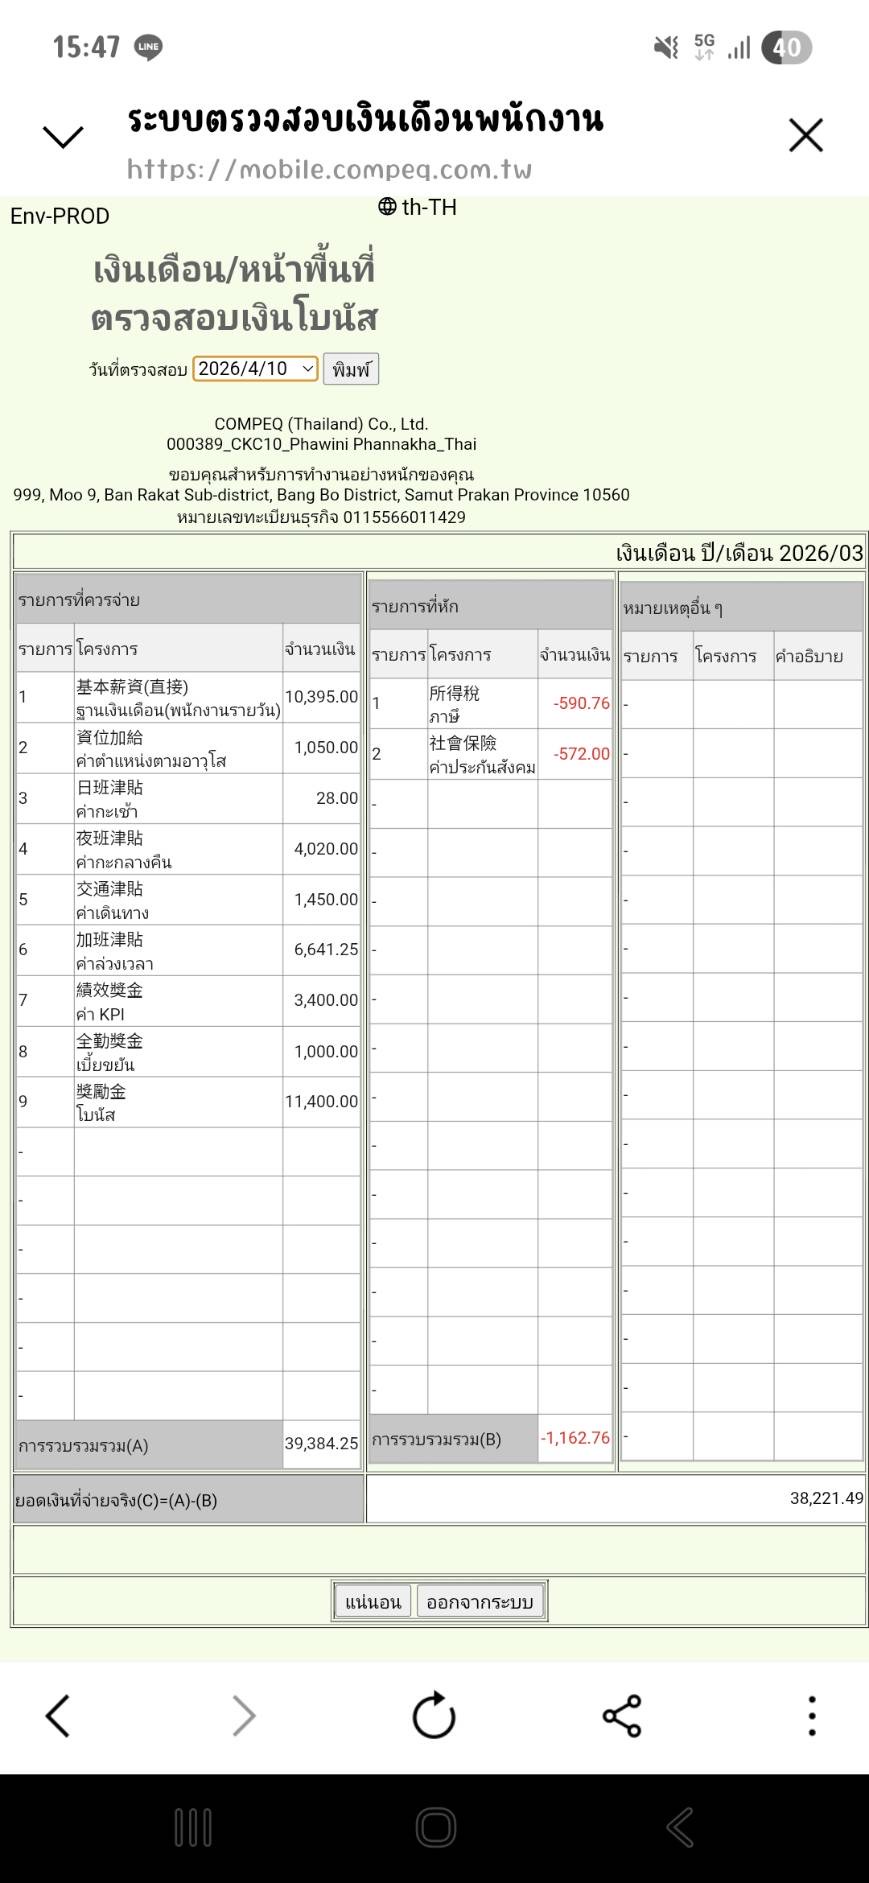Tap the browser forward arrow
This screenshot has width=869, height=1883.
243,1716
